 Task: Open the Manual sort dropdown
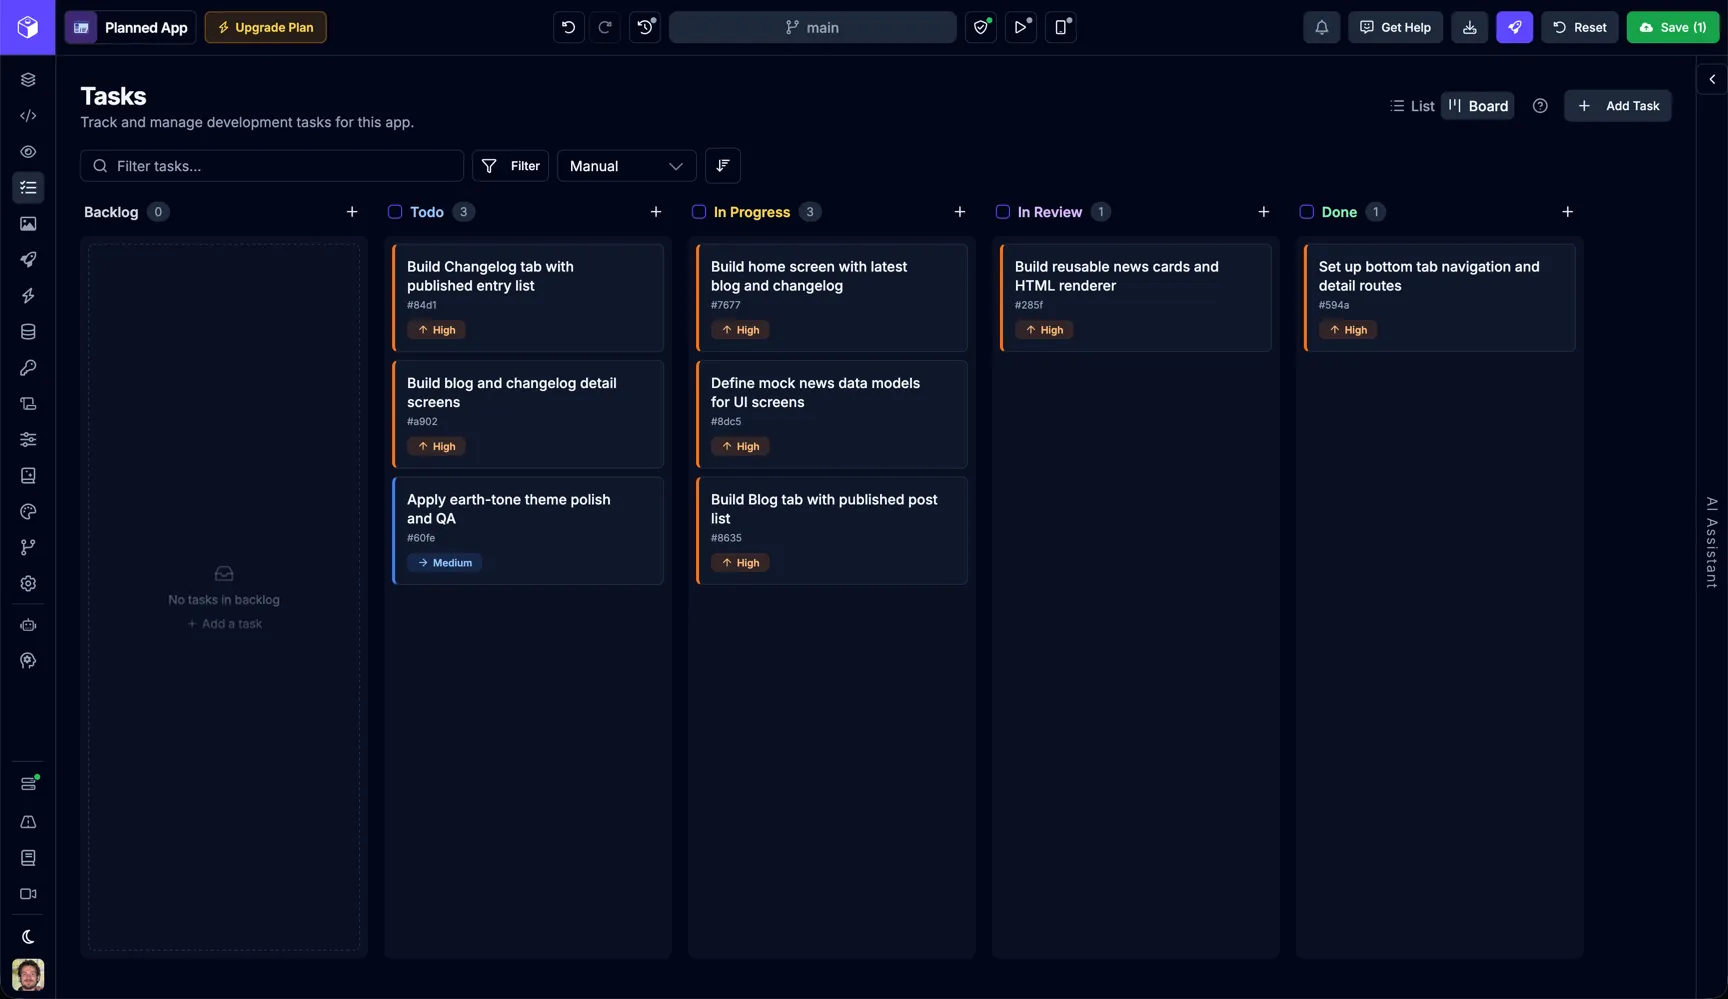coord(626,166)
